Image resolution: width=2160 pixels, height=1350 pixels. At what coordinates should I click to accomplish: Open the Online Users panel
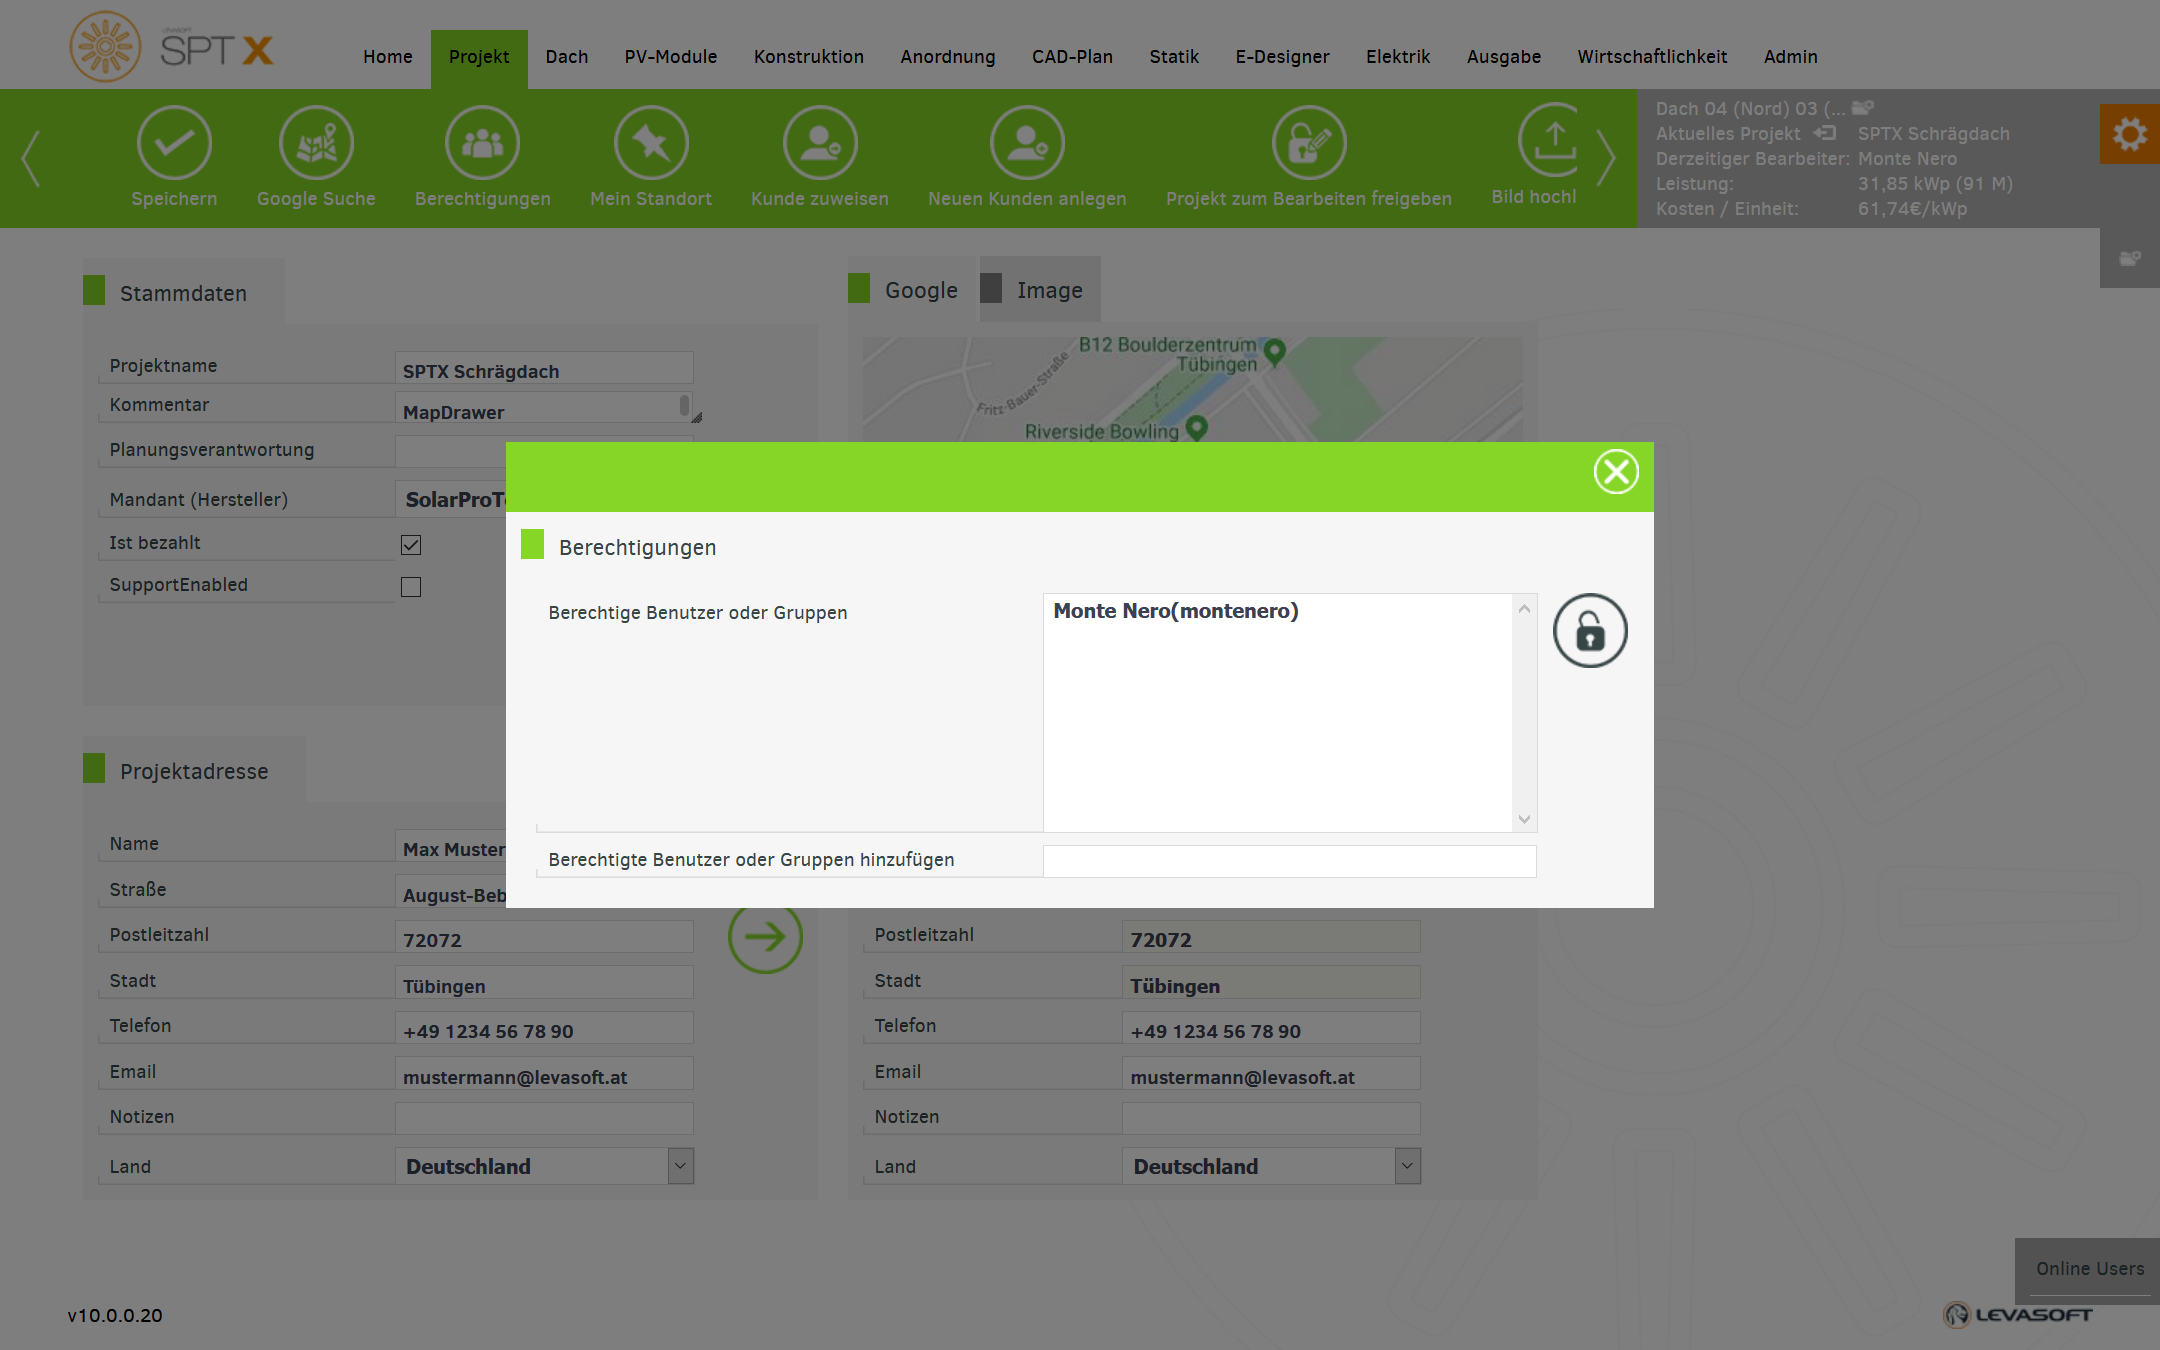coord(2089,1268)
